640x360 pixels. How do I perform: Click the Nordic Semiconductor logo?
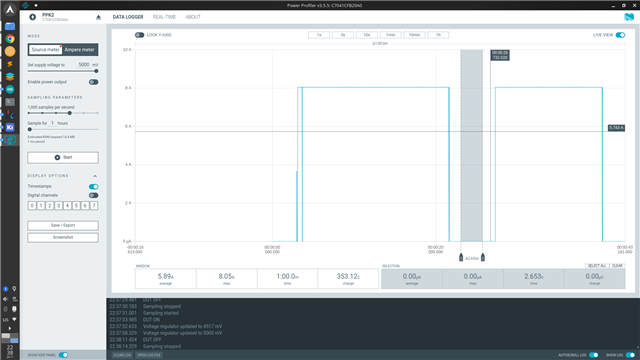coord(629,17)
